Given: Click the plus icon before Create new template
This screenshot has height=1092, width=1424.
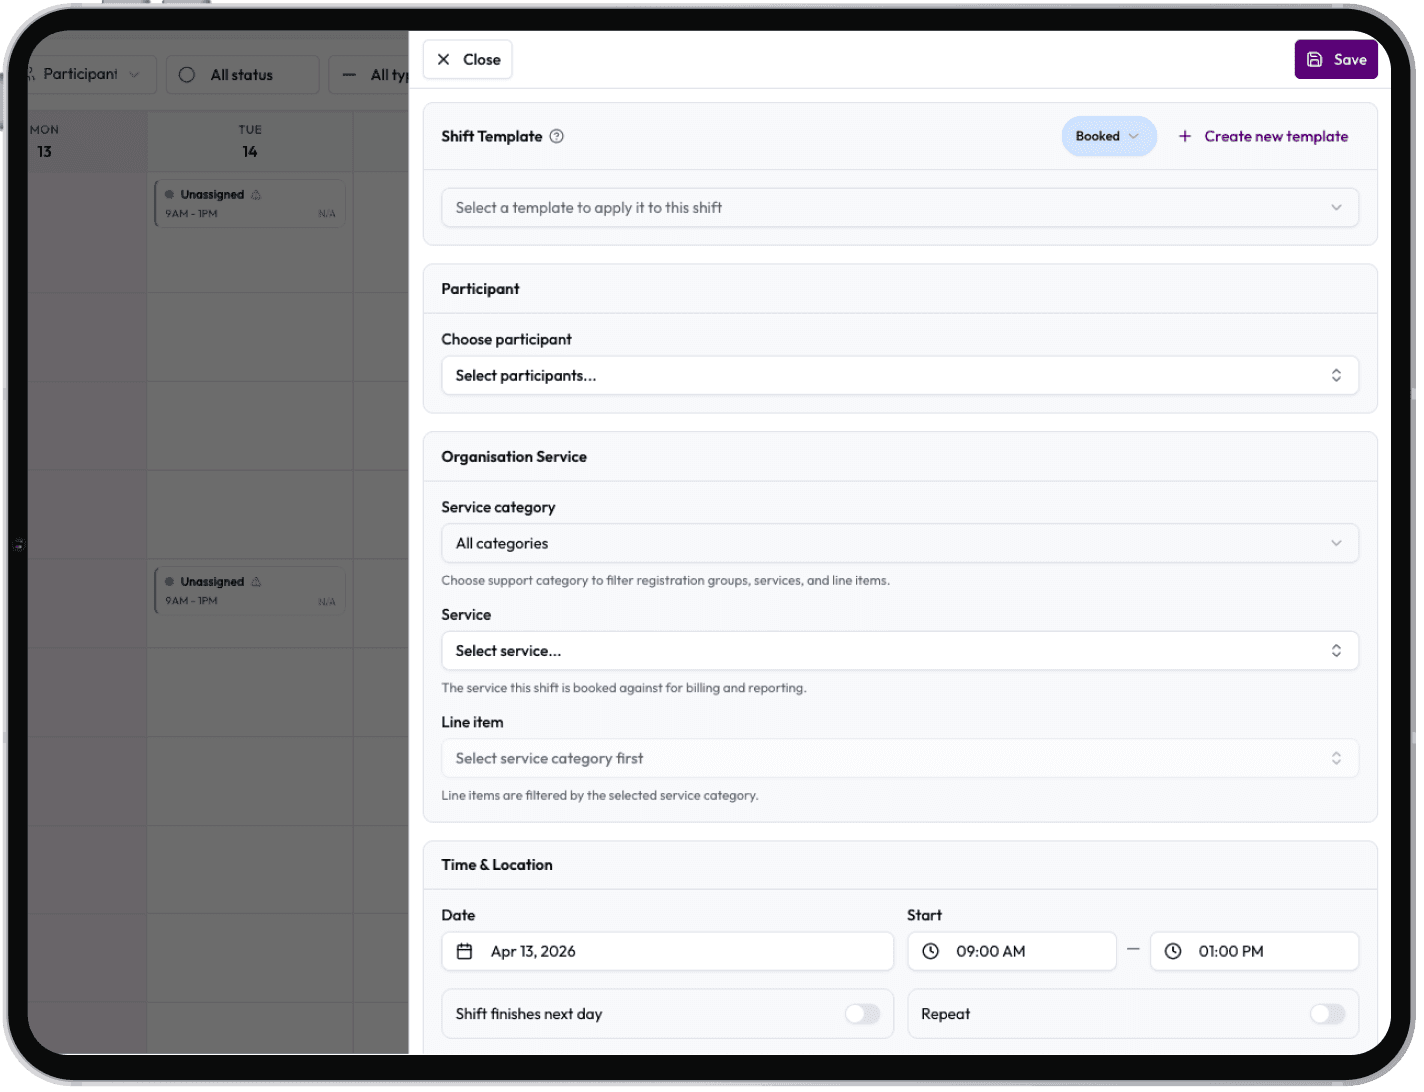Looking at the screenshot, I should [x=1185, y=137].
